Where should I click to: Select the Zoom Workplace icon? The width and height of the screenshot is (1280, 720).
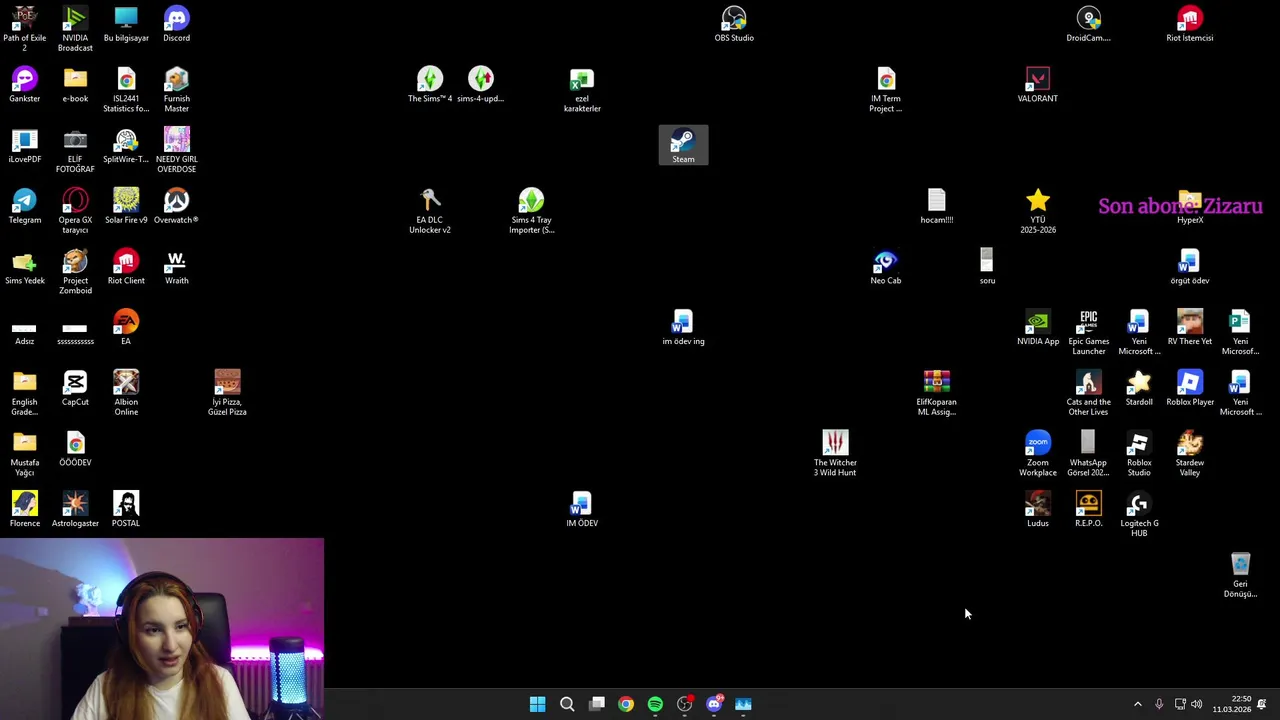(1037, 454)
